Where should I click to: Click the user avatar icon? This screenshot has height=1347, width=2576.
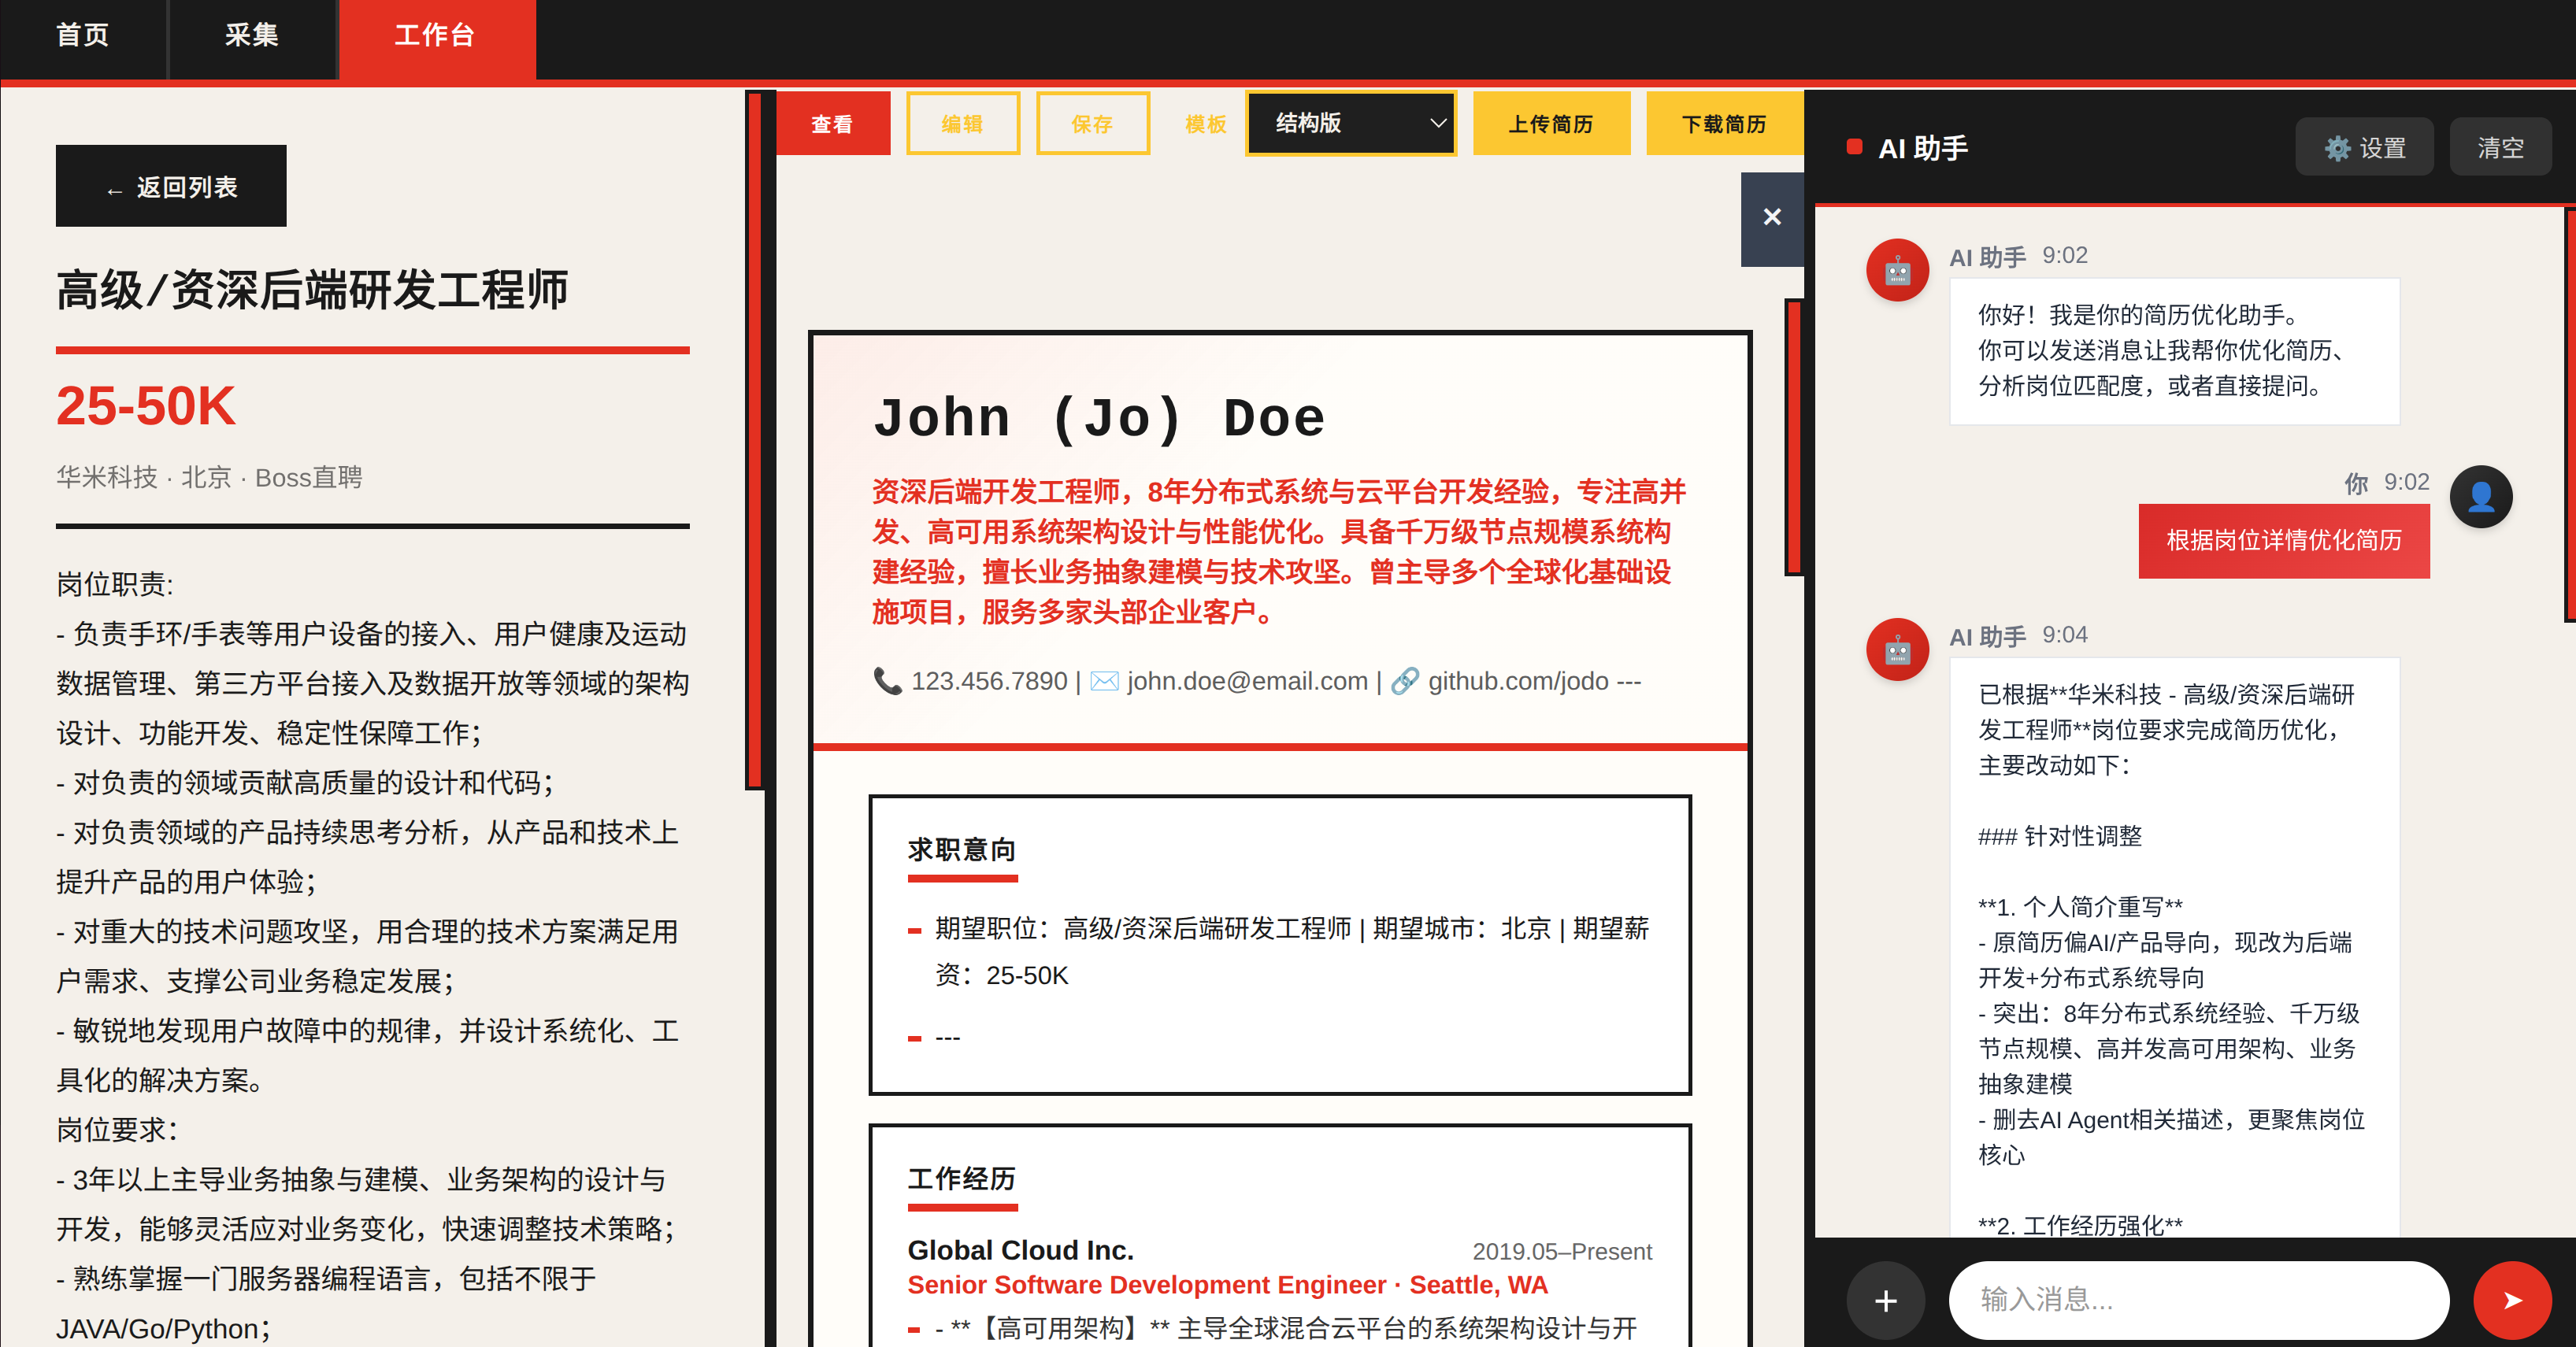(x=2480, y=497)
